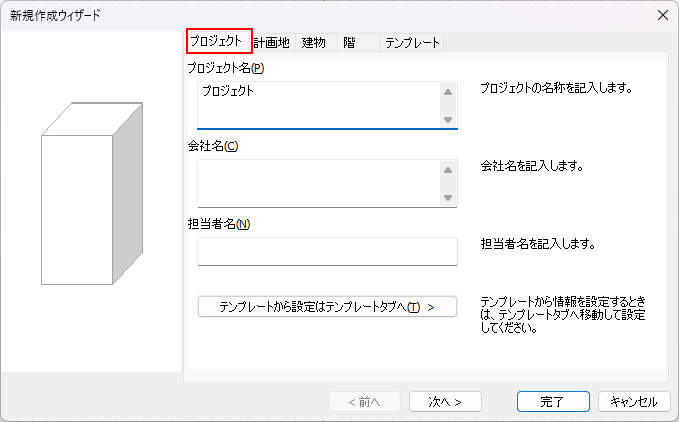Click テンプレートから設定はテンプレートタブへ button
This screenshot has width=679, height=422.
[x=327, y=307]
